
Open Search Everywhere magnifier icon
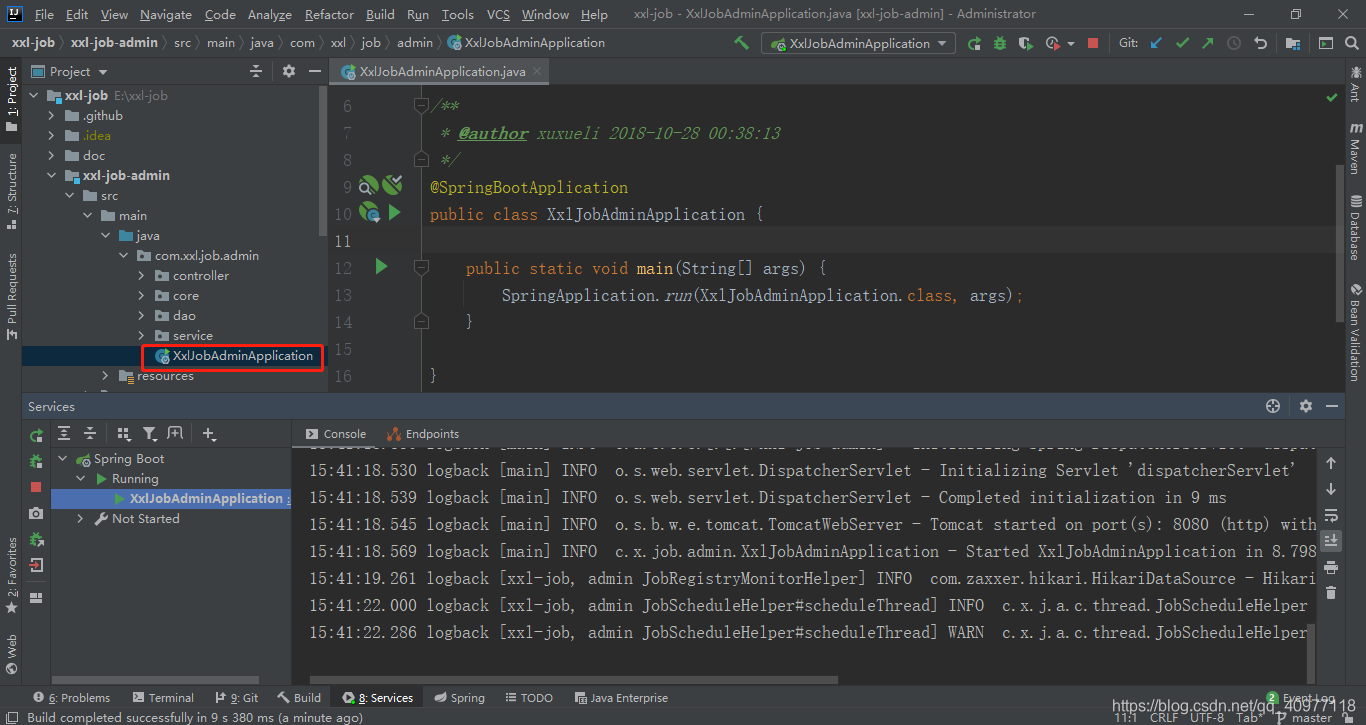(1351, 43)
